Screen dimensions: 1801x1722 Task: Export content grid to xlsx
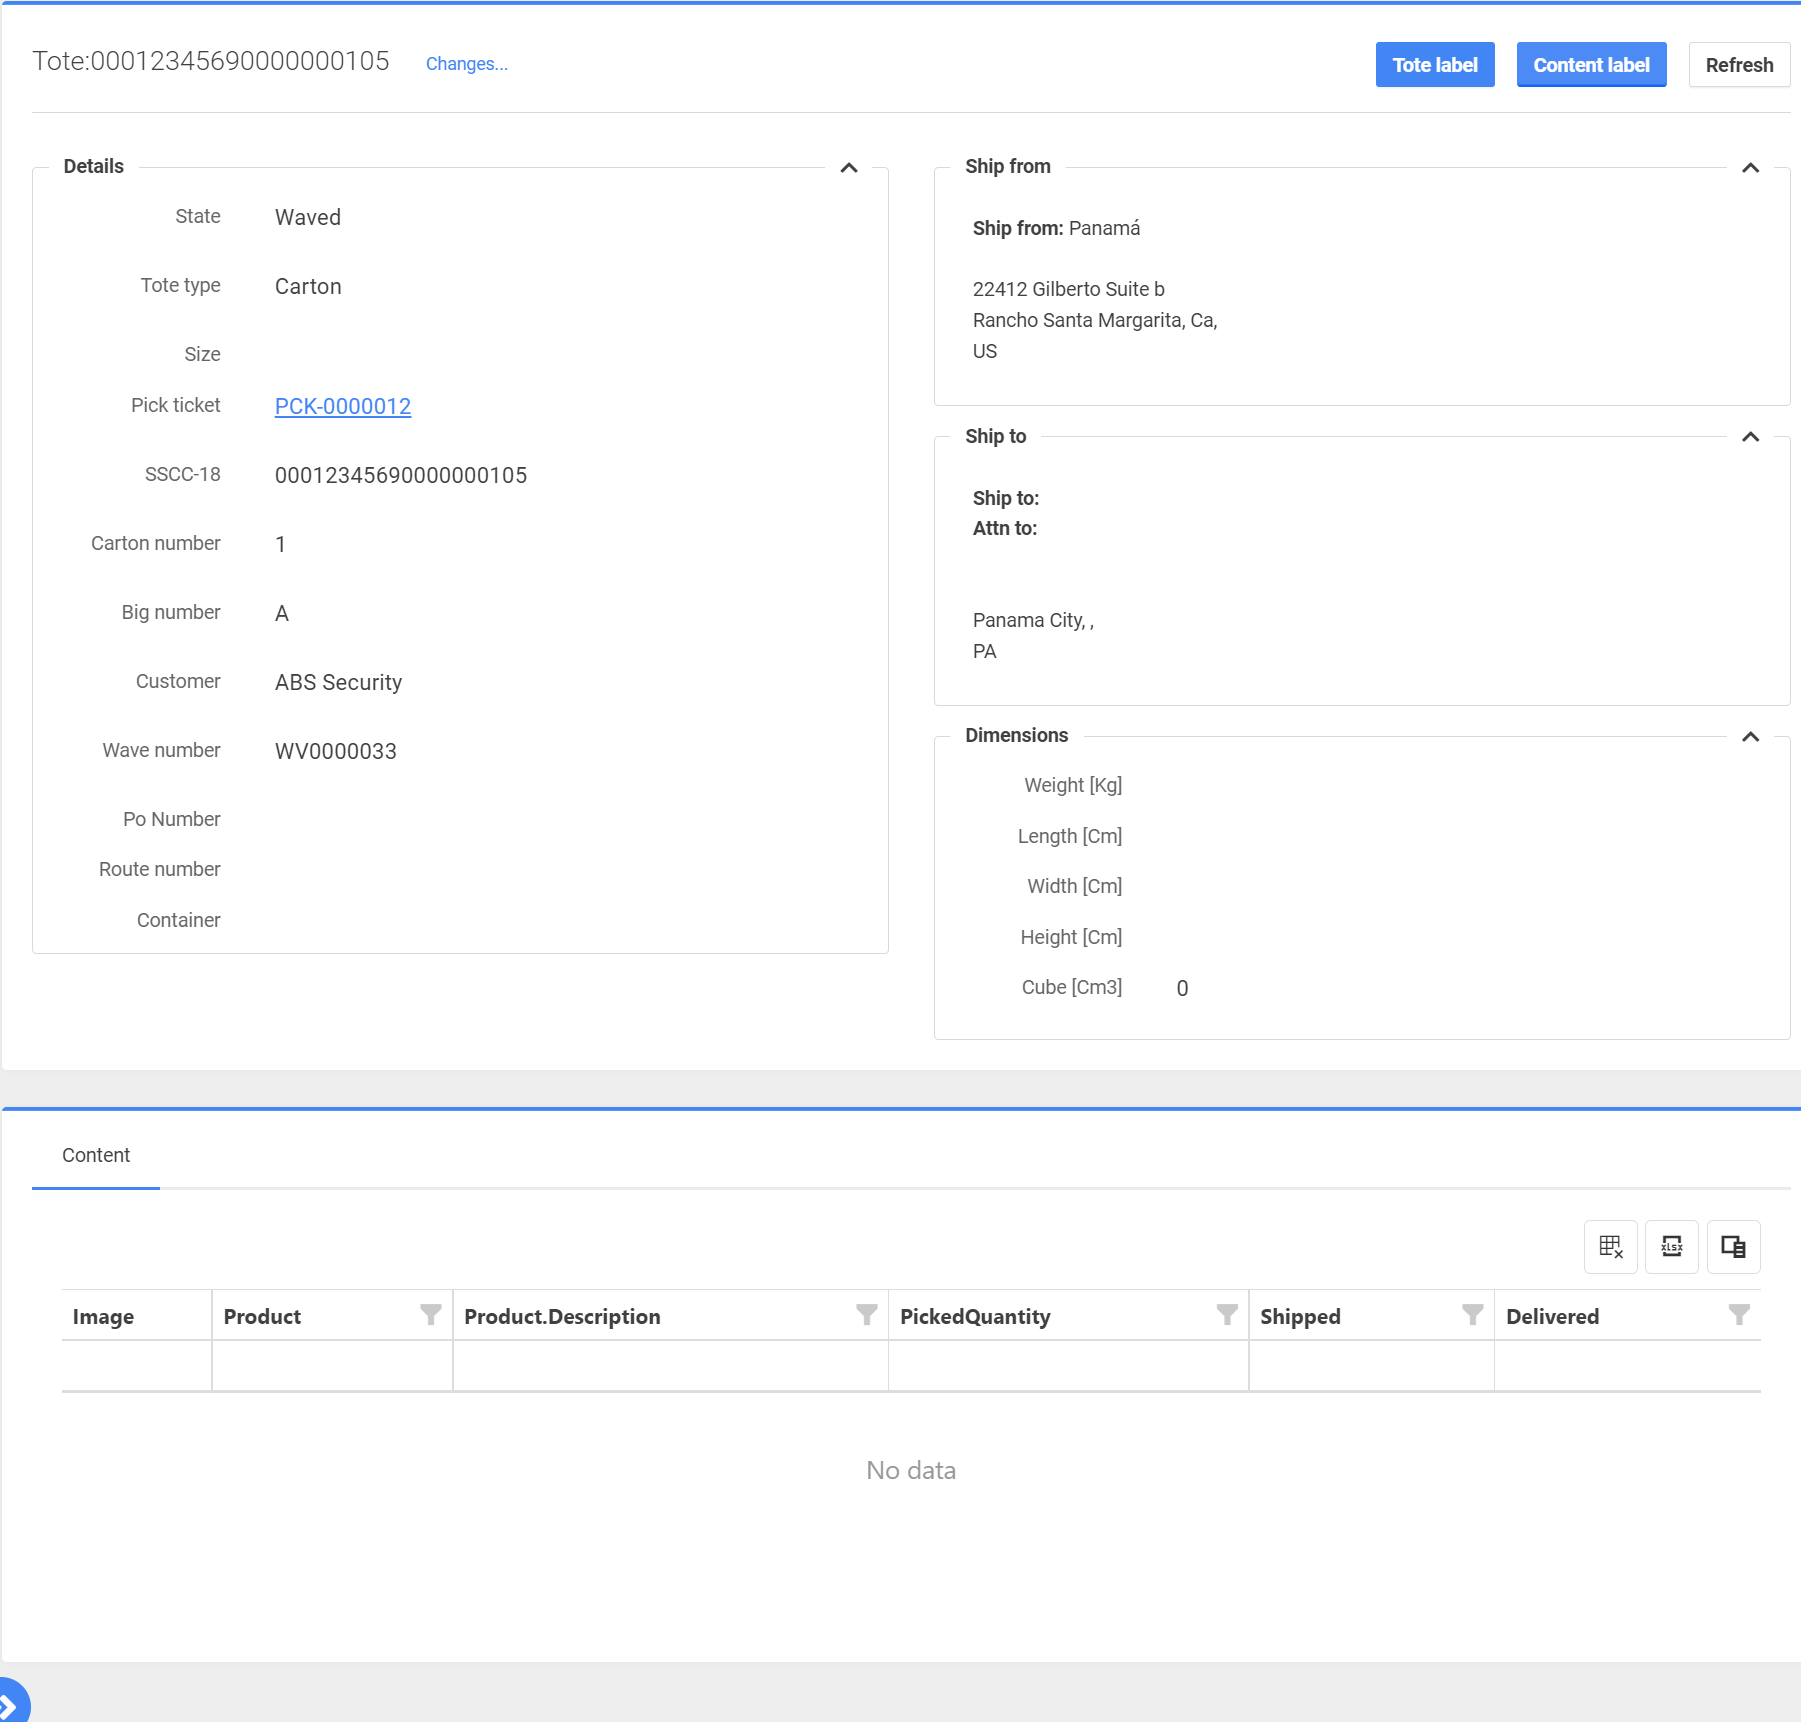1671,1246
